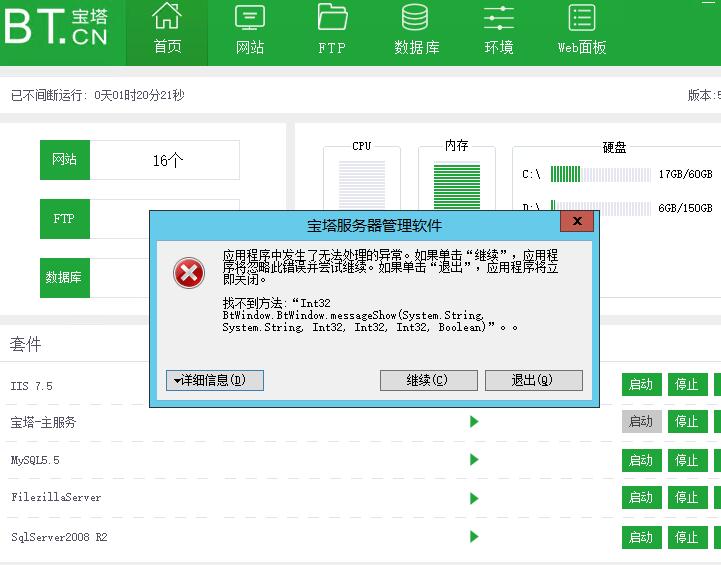Viewport: 721px width, 565px height.
Task: Click the monitor icon above 网站
Action: [x=250, y=17]
